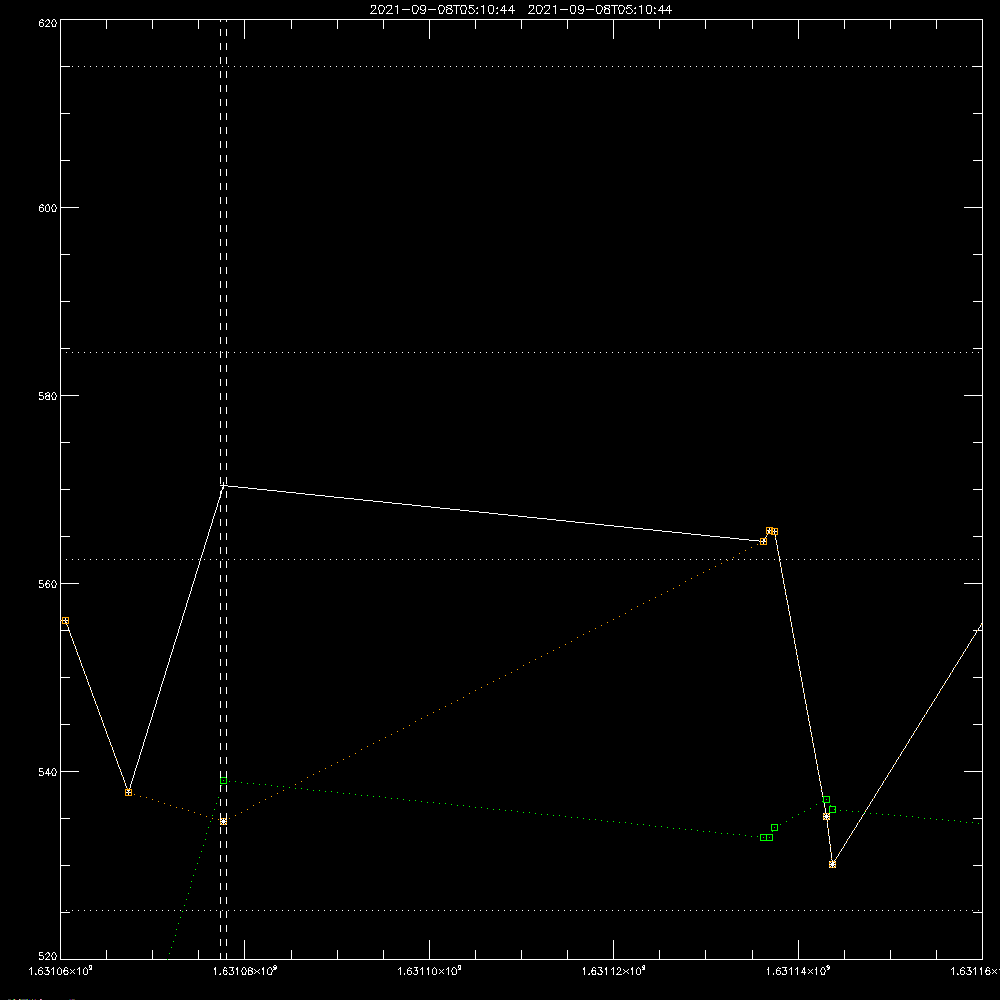Click the second 2021-09-08T05:10:44 timestamp in the title
Screen dimensions: 1000x1000
(x=599, y=10)
